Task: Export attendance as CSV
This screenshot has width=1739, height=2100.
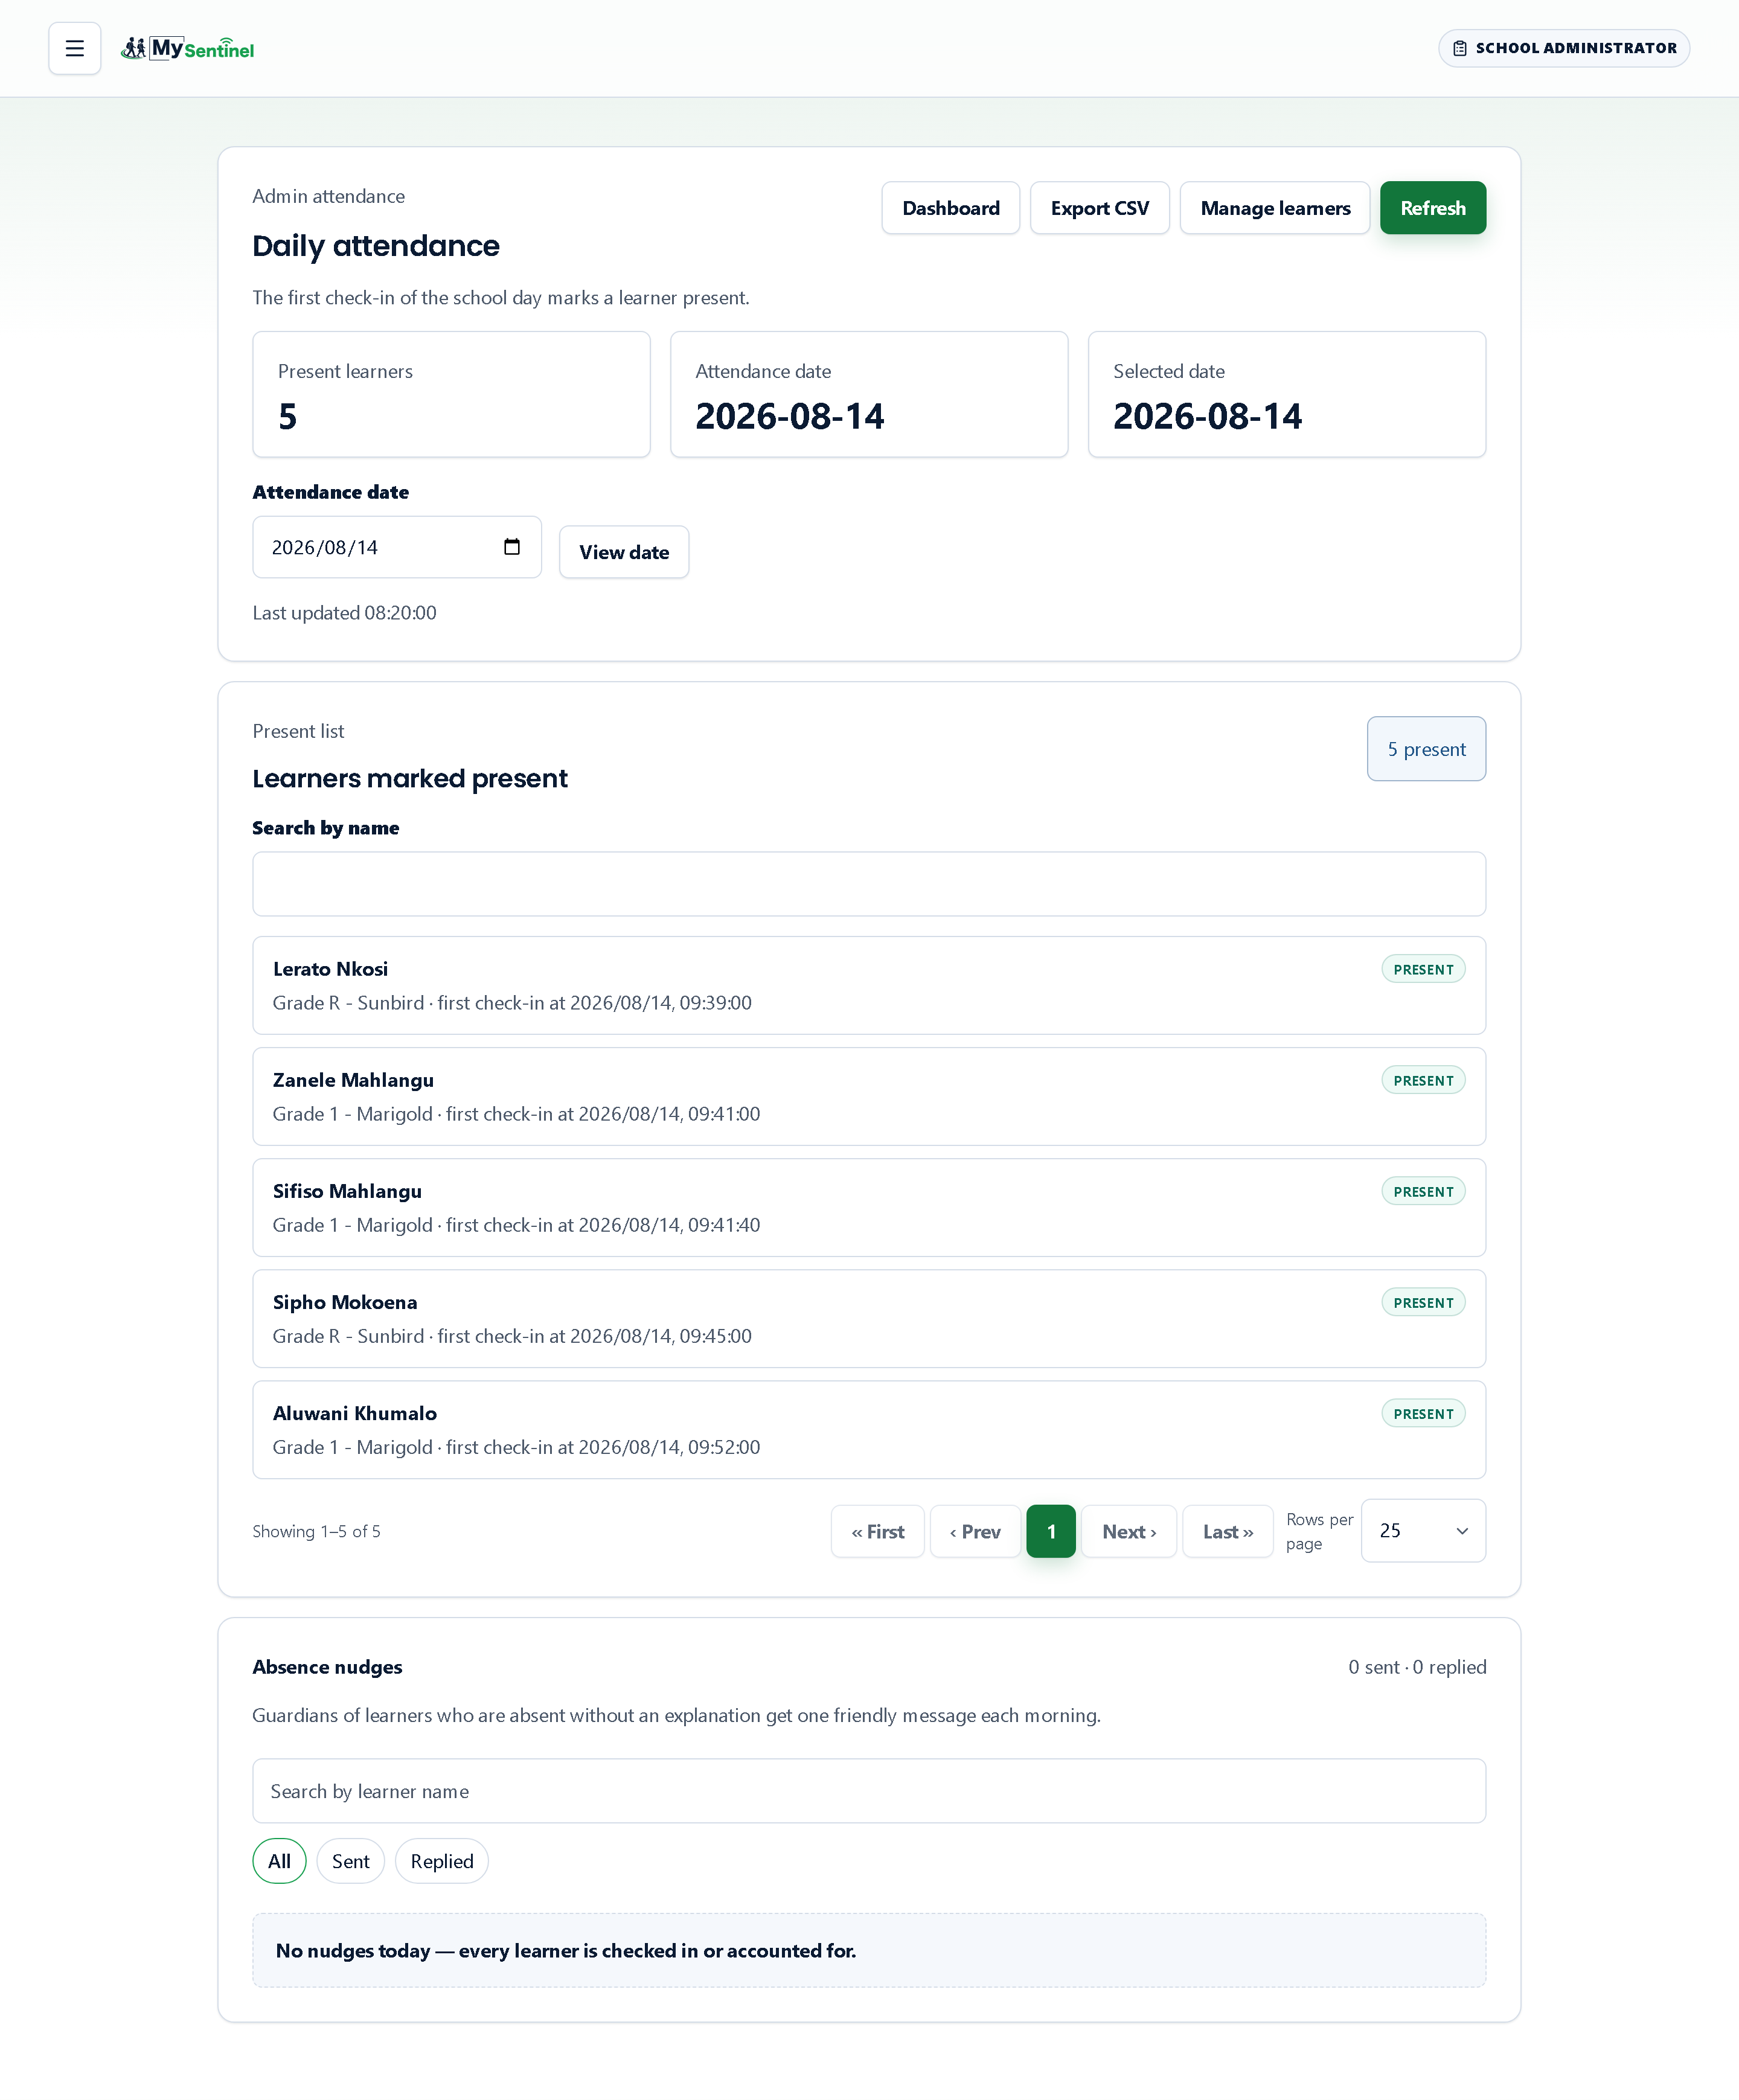Action: [1099, 208]
